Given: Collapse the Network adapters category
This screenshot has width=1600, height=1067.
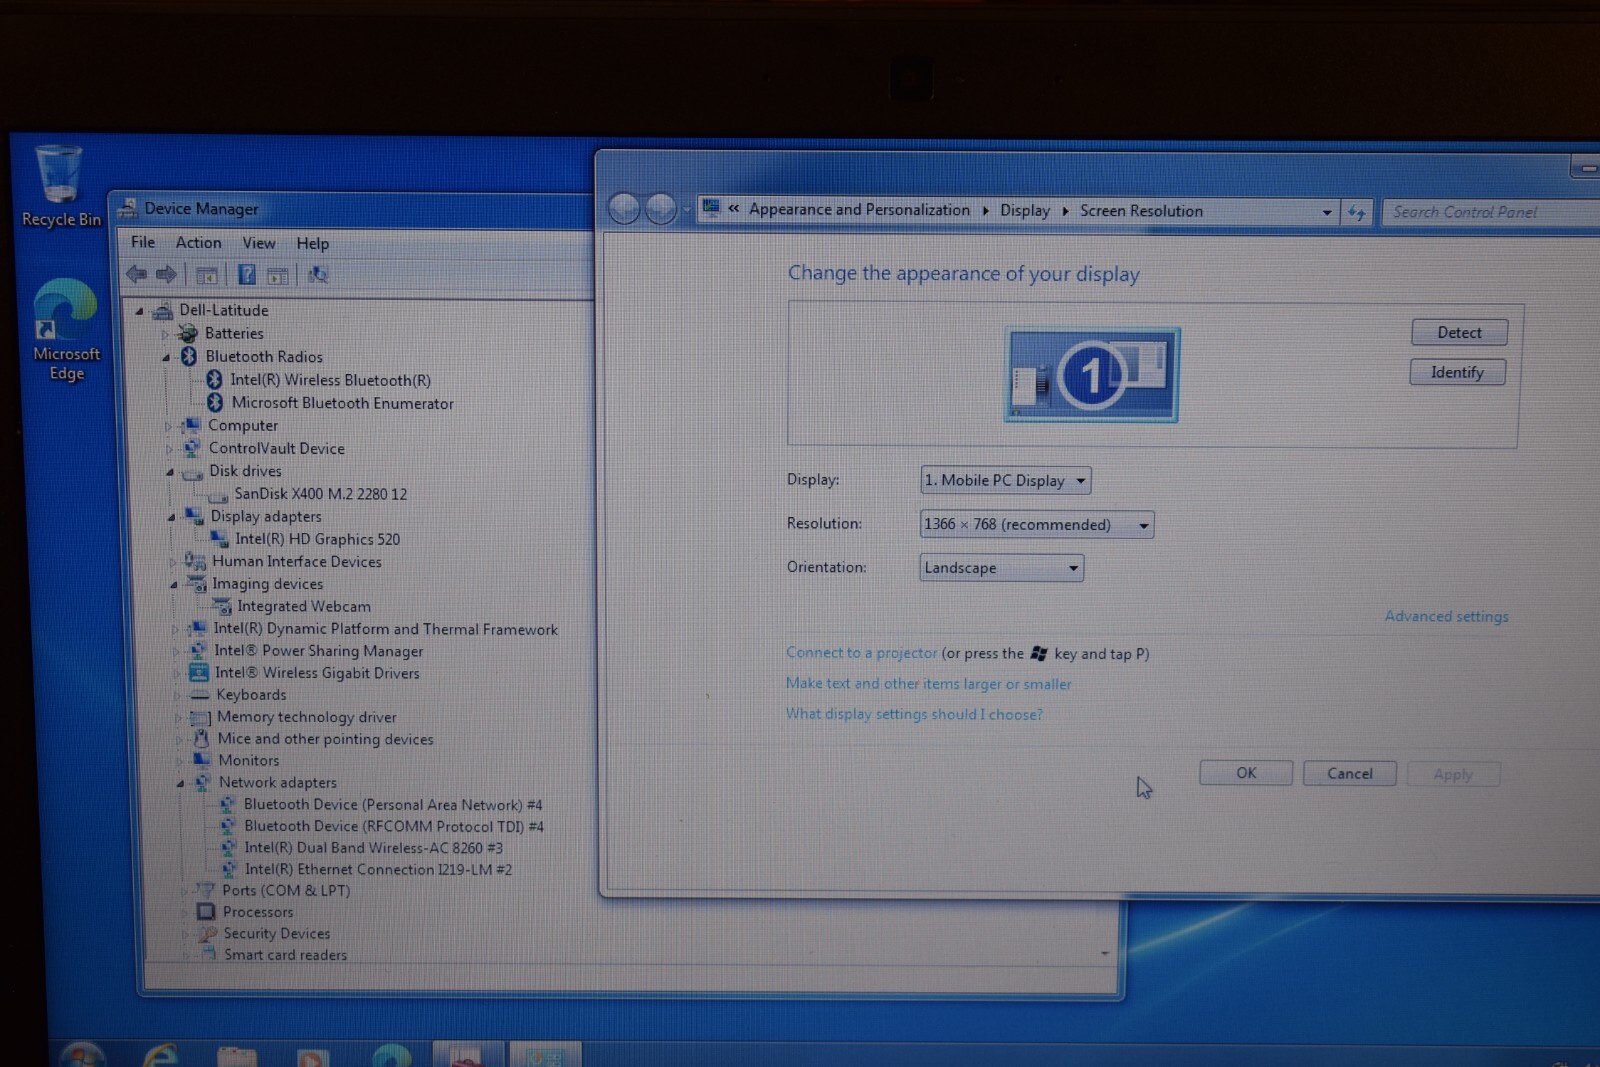Looking at the screenshot, I should 180,783.
